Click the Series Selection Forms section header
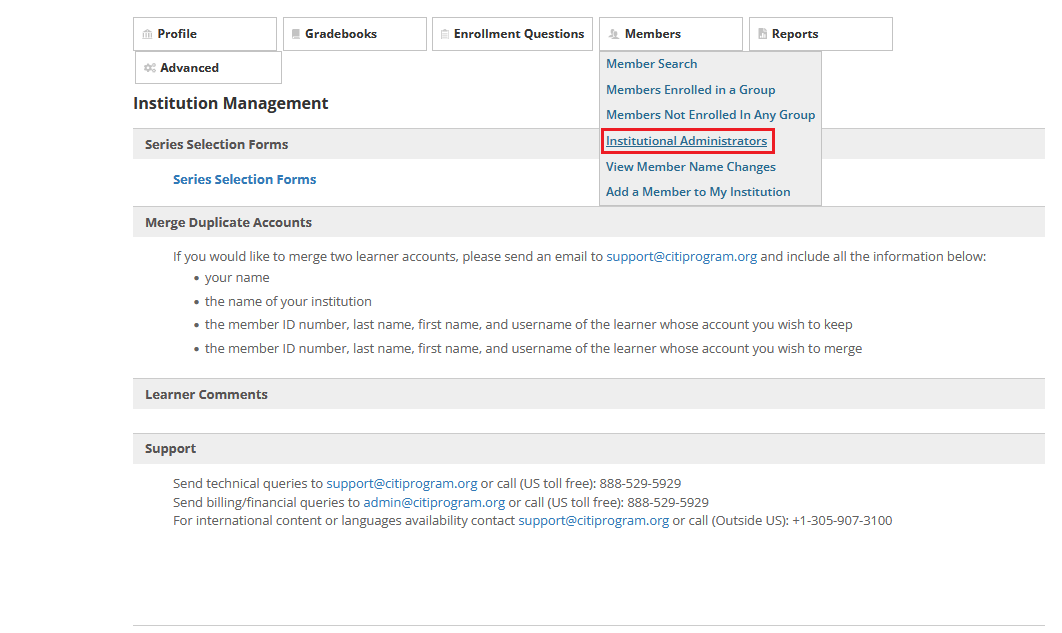The image size is (1062, 633). [x=589, y=144]
